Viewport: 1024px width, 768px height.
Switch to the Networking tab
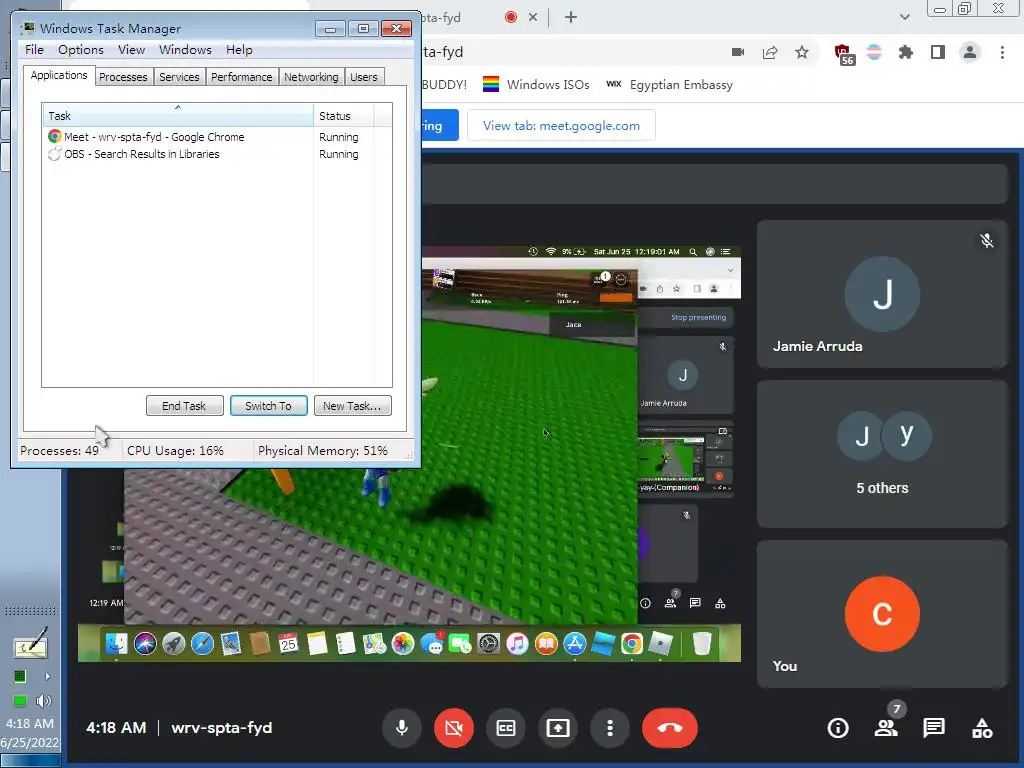click(311, 77)
